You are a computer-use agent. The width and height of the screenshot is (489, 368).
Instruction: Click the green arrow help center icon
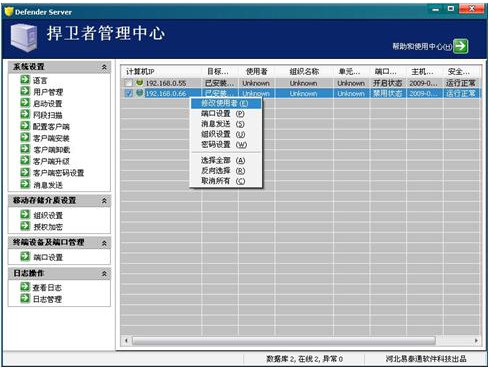pyautogui.click(x=461, y=46)
